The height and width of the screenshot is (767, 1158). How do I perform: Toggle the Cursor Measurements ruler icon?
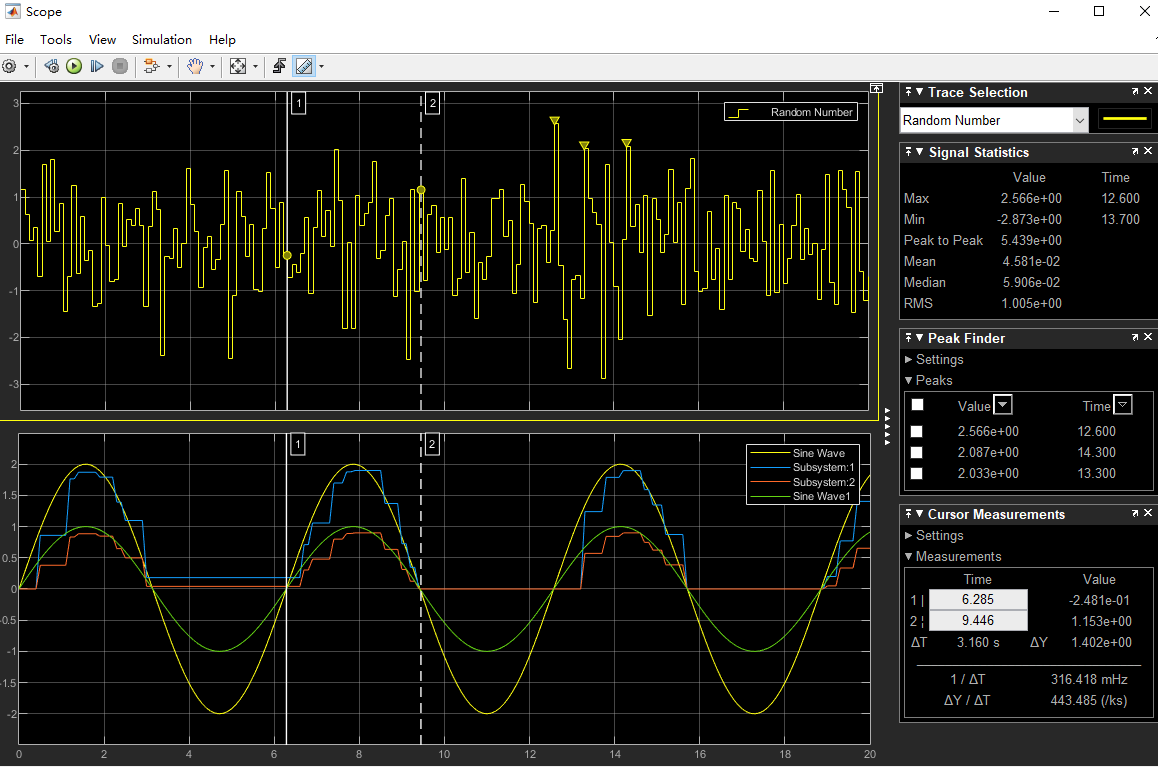pyautogui.click(x=304, y=67)
